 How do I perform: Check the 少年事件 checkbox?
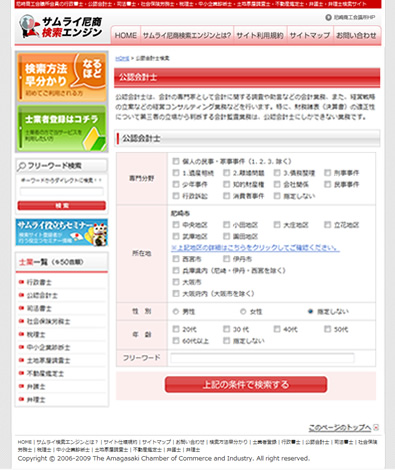point(176,184)
